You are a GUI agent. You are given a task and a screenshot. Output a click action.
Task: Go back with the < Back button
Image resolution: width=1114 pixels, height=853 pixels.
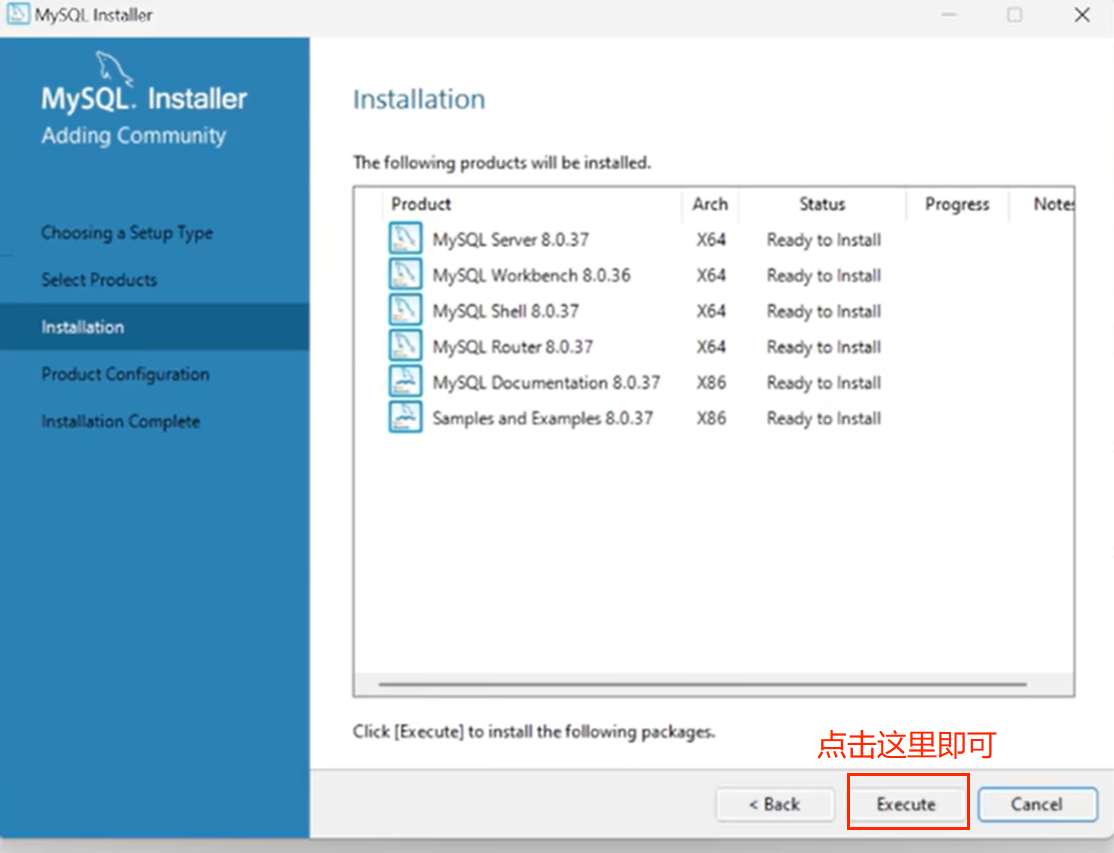[774, 804]
